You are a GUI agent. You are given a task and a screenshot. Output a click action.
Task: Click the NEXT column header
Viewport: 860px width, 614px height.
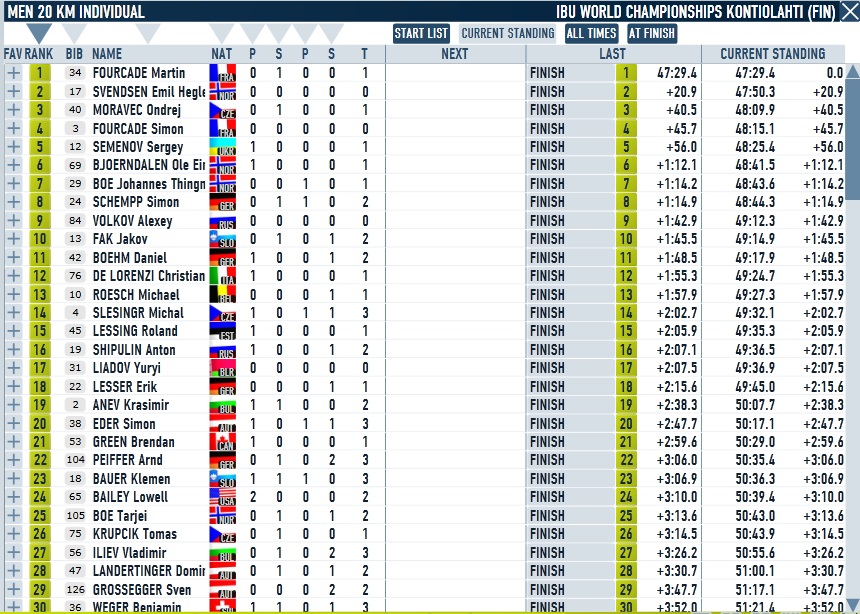click(x=455, y=54)
